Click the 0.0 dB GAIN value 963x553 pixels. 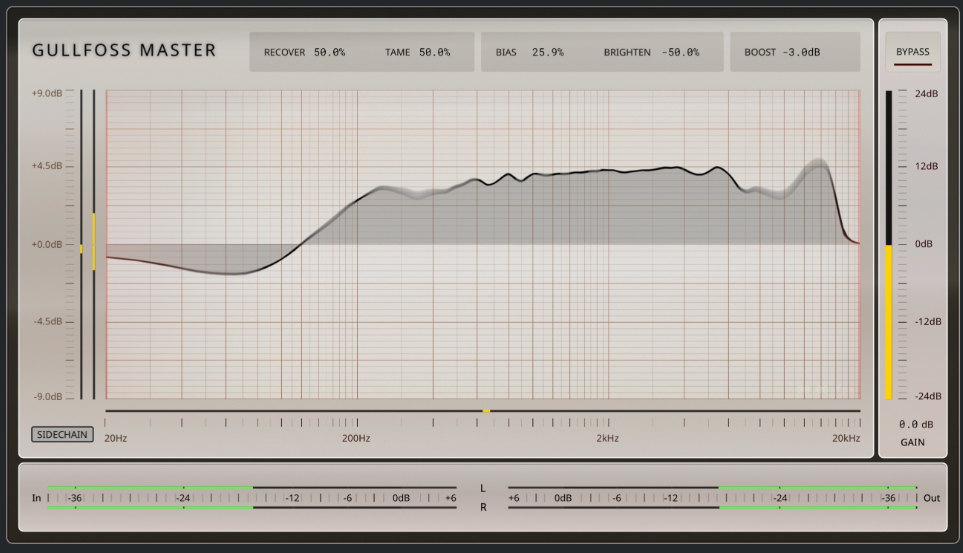916,425
